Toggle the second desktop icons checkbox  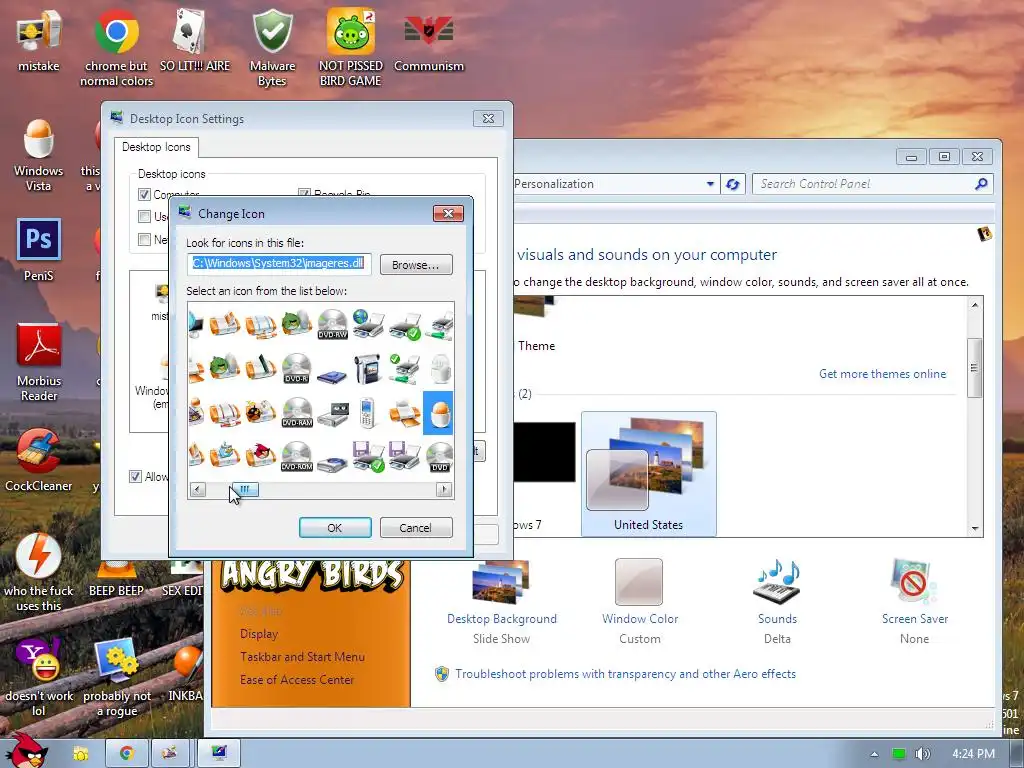(144, 216)
